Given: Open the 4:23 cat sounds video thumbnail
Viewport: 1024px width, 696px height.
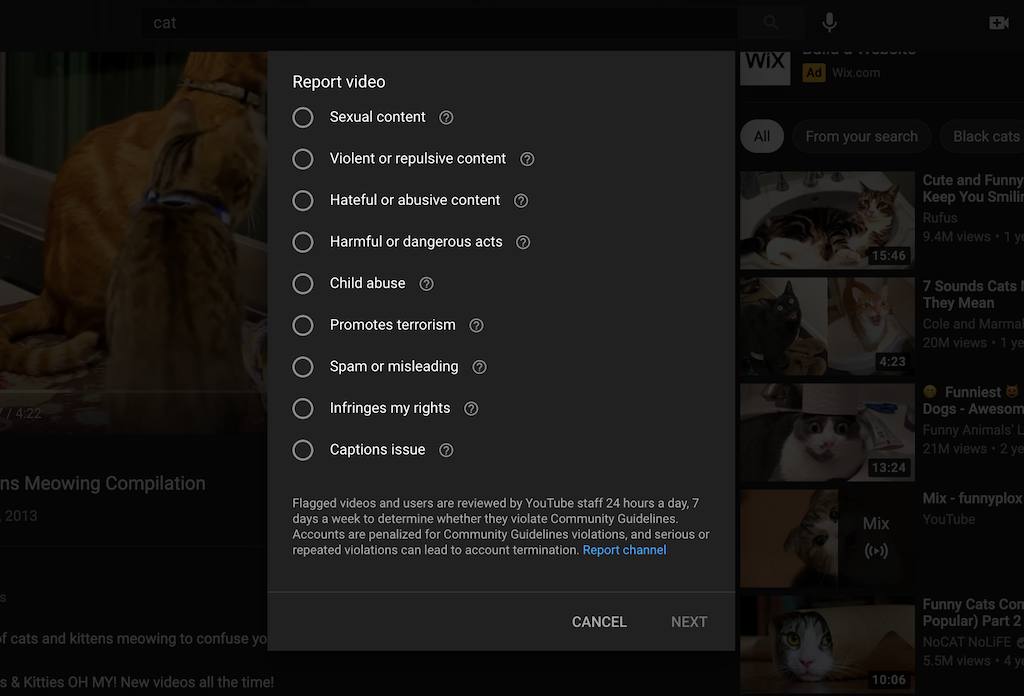Looking at the screenshot, I should [827, 326].
